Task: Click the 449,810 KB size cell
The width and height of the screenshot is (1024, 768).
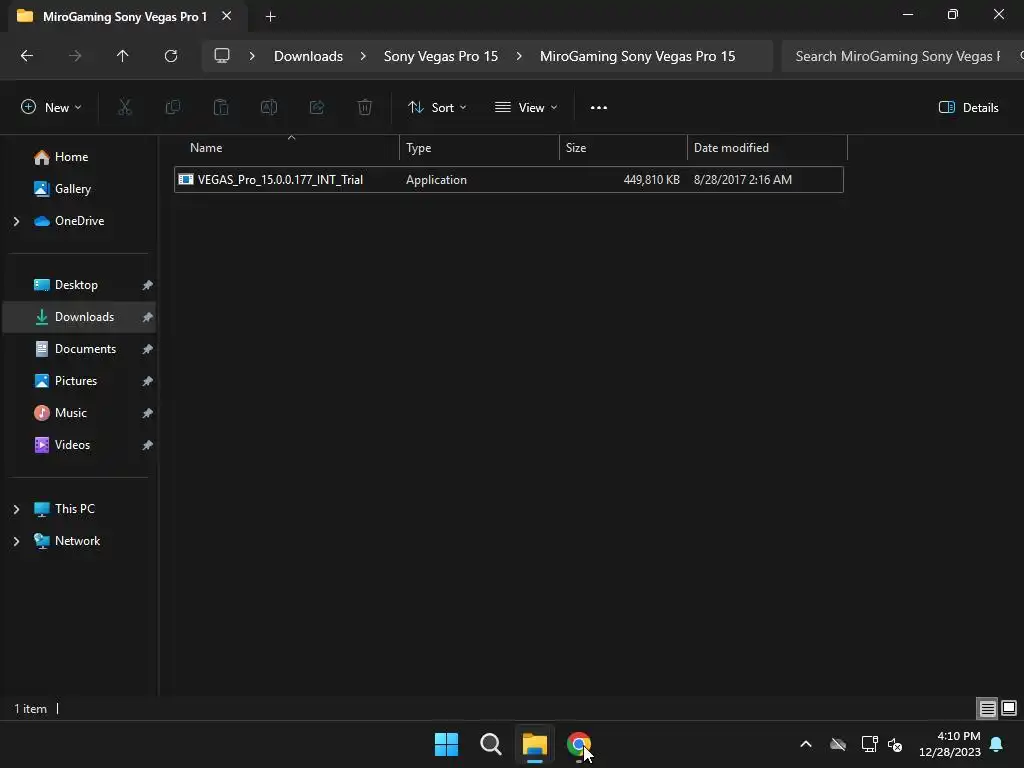Action: 651,180
